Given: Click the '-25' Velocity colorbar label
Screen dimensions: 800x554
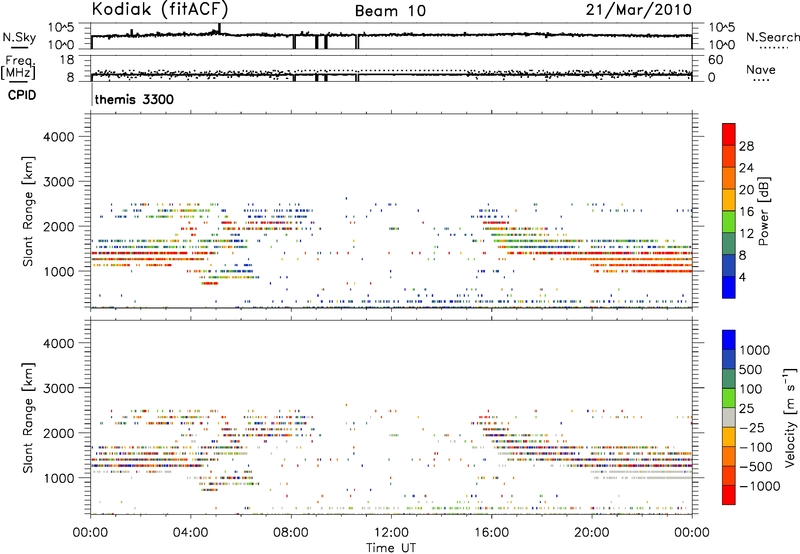Looking at the screenshot, I should coord(751,428).
